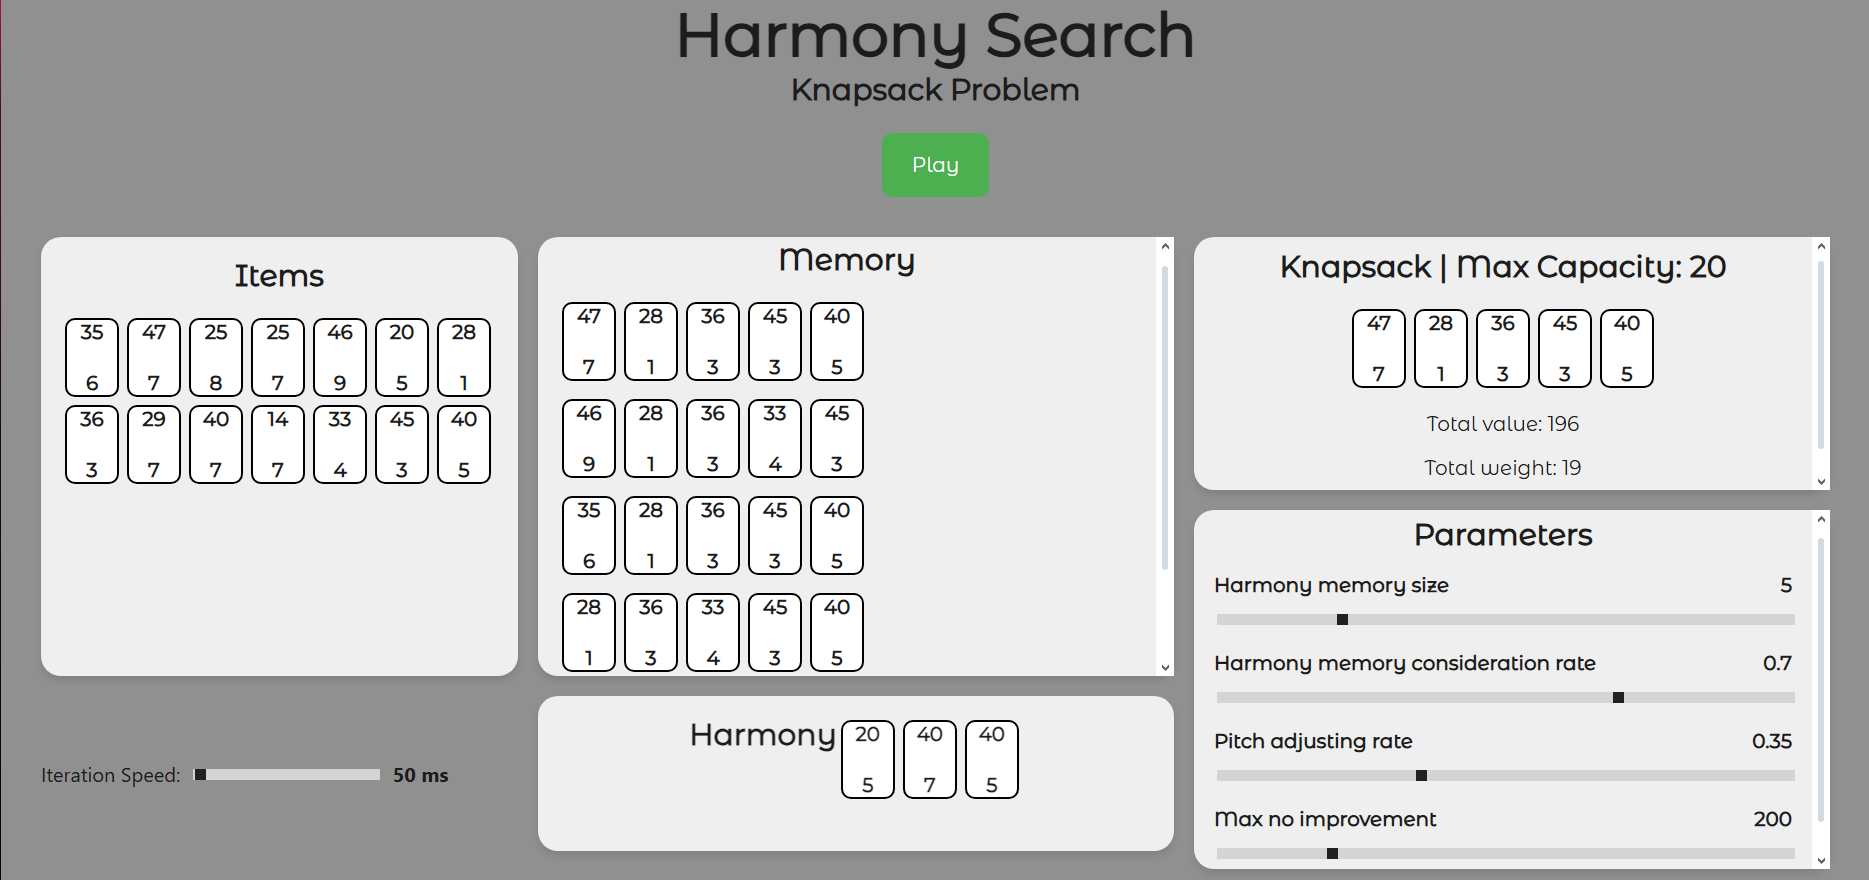Click the 29-value card in the Items panel

tap(154, 444)
